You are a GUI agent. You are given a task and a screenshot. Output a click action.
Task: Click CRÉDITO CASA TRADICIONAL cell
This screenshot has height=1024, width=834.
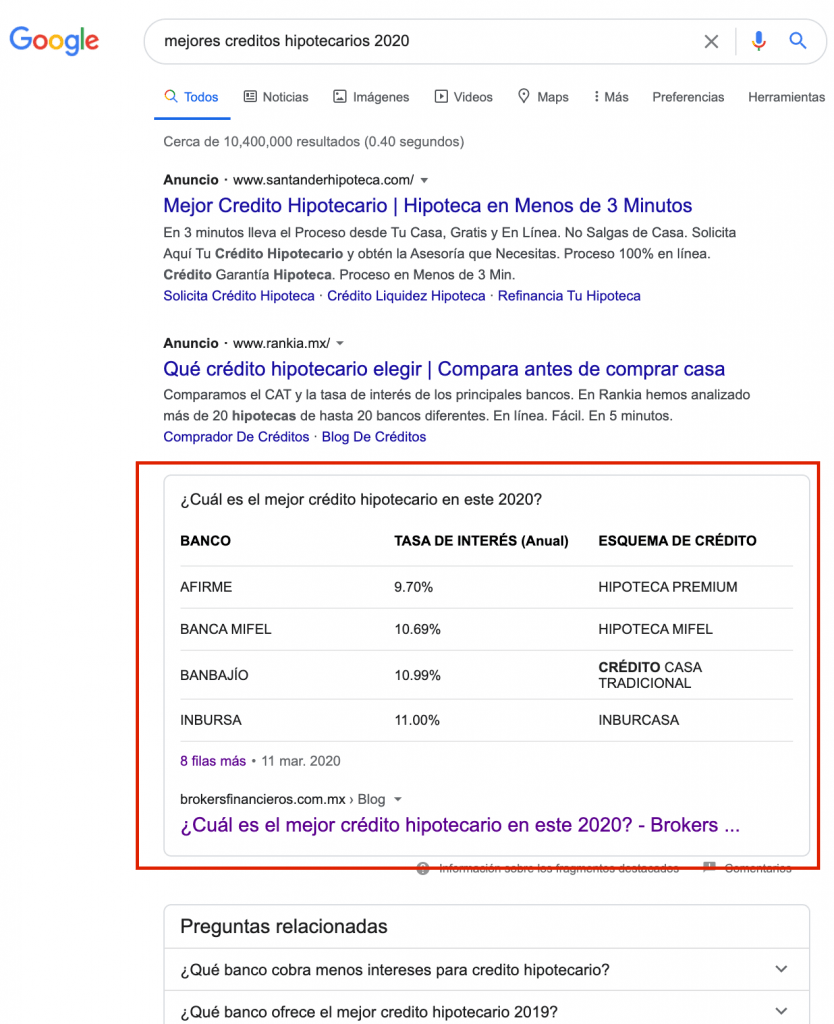click(650, 675)
